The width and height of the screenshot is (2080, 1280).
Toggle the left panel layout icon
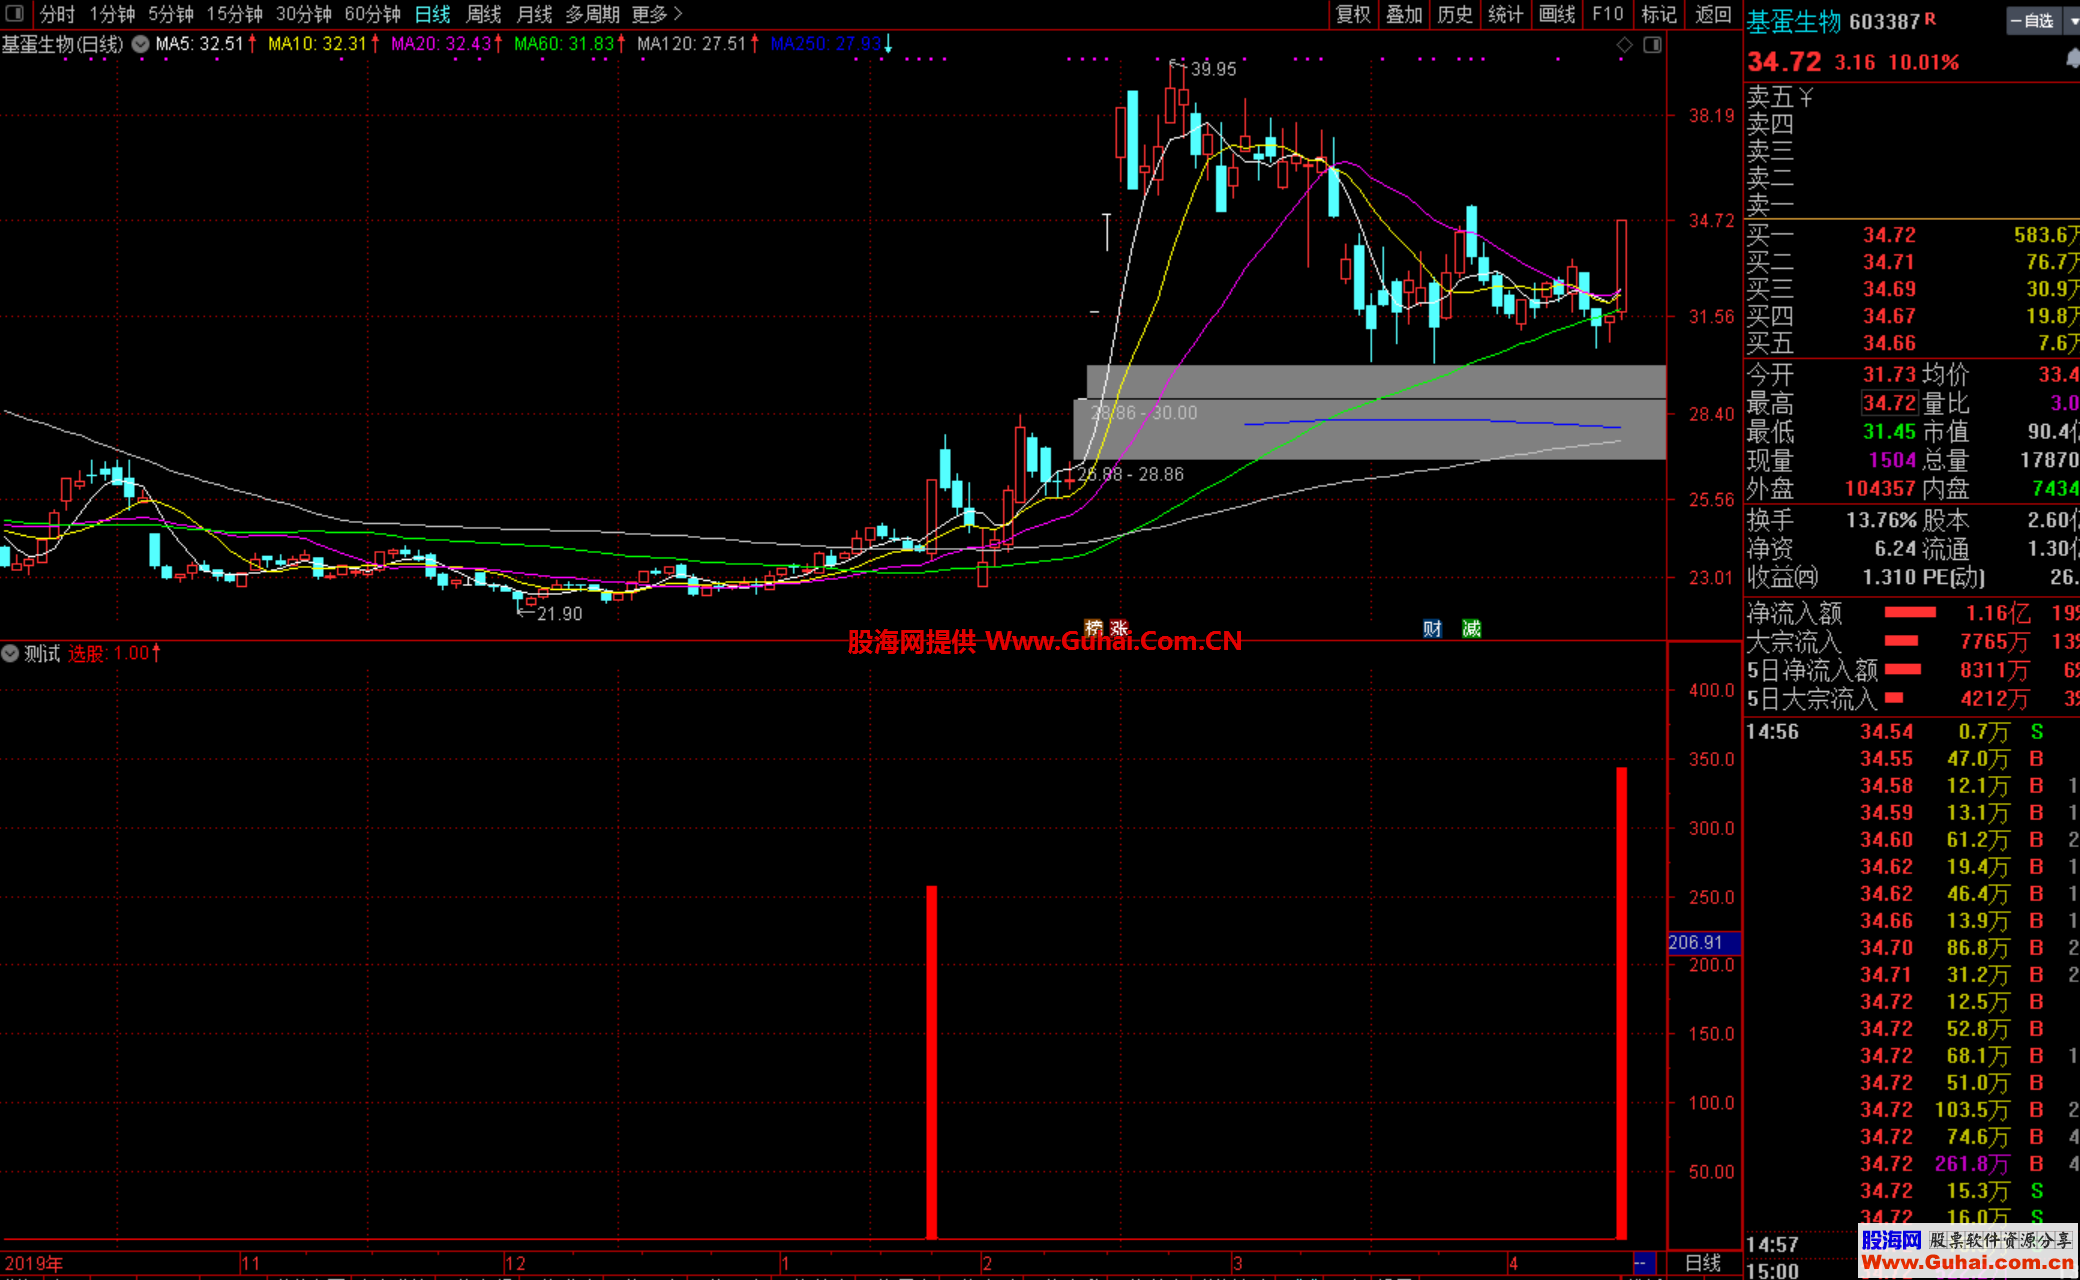click(14, 14)
